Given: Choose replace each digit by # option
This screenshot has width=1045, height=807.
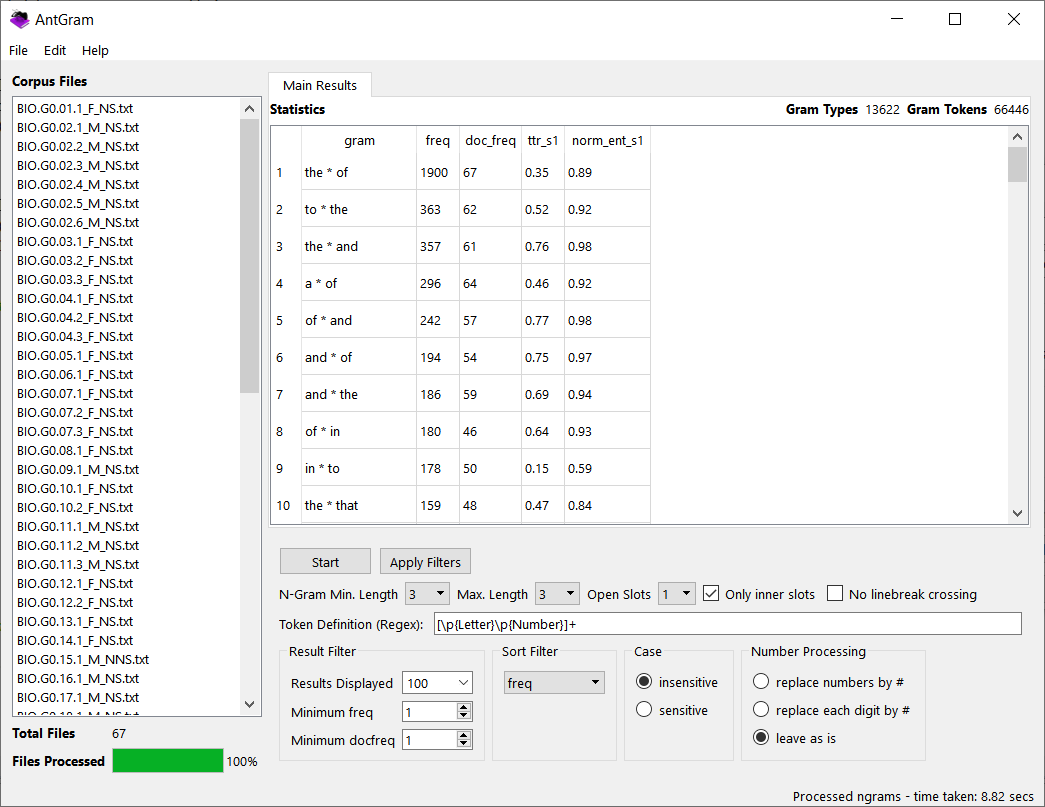Looking at the screenshot, I should (x=761, y=710).
